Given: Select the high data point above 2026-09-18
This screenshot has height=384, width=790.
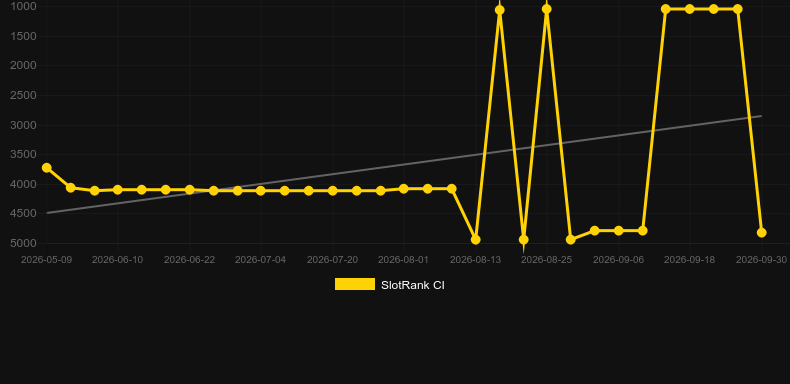Looking at the screenshot, I should tap(690, 9).
